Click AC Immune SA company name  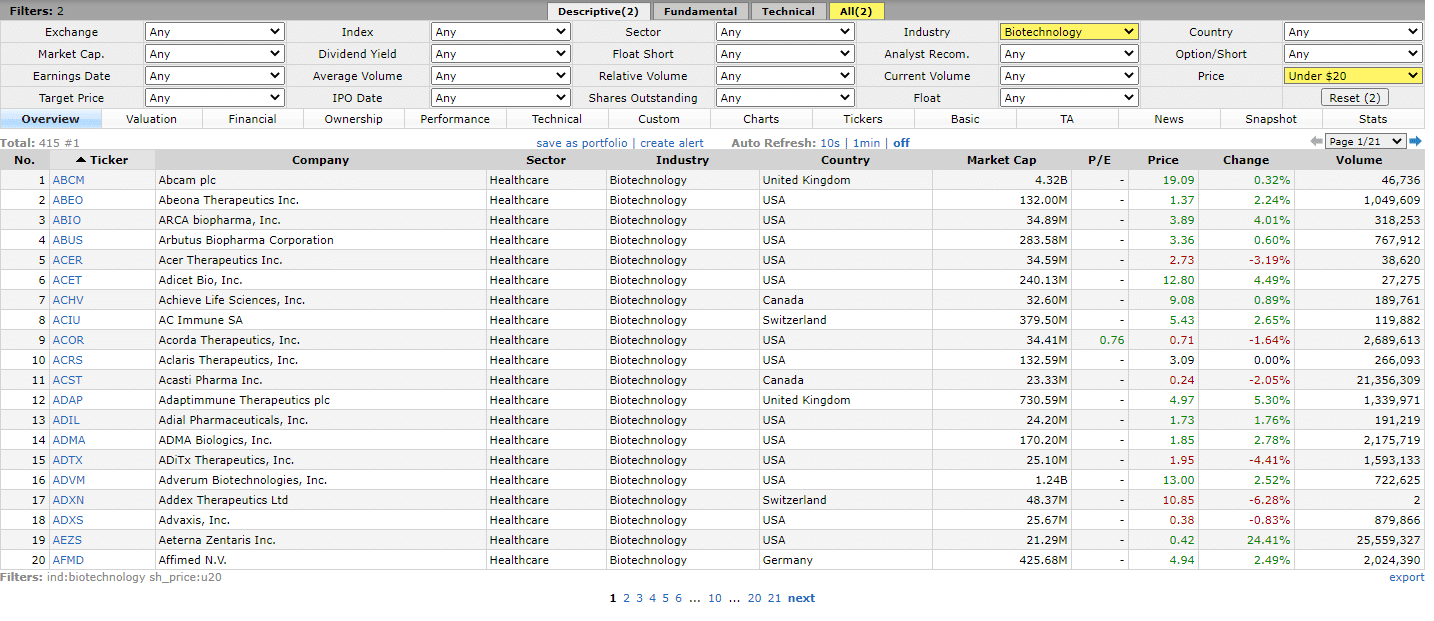(x=200, y=320)
